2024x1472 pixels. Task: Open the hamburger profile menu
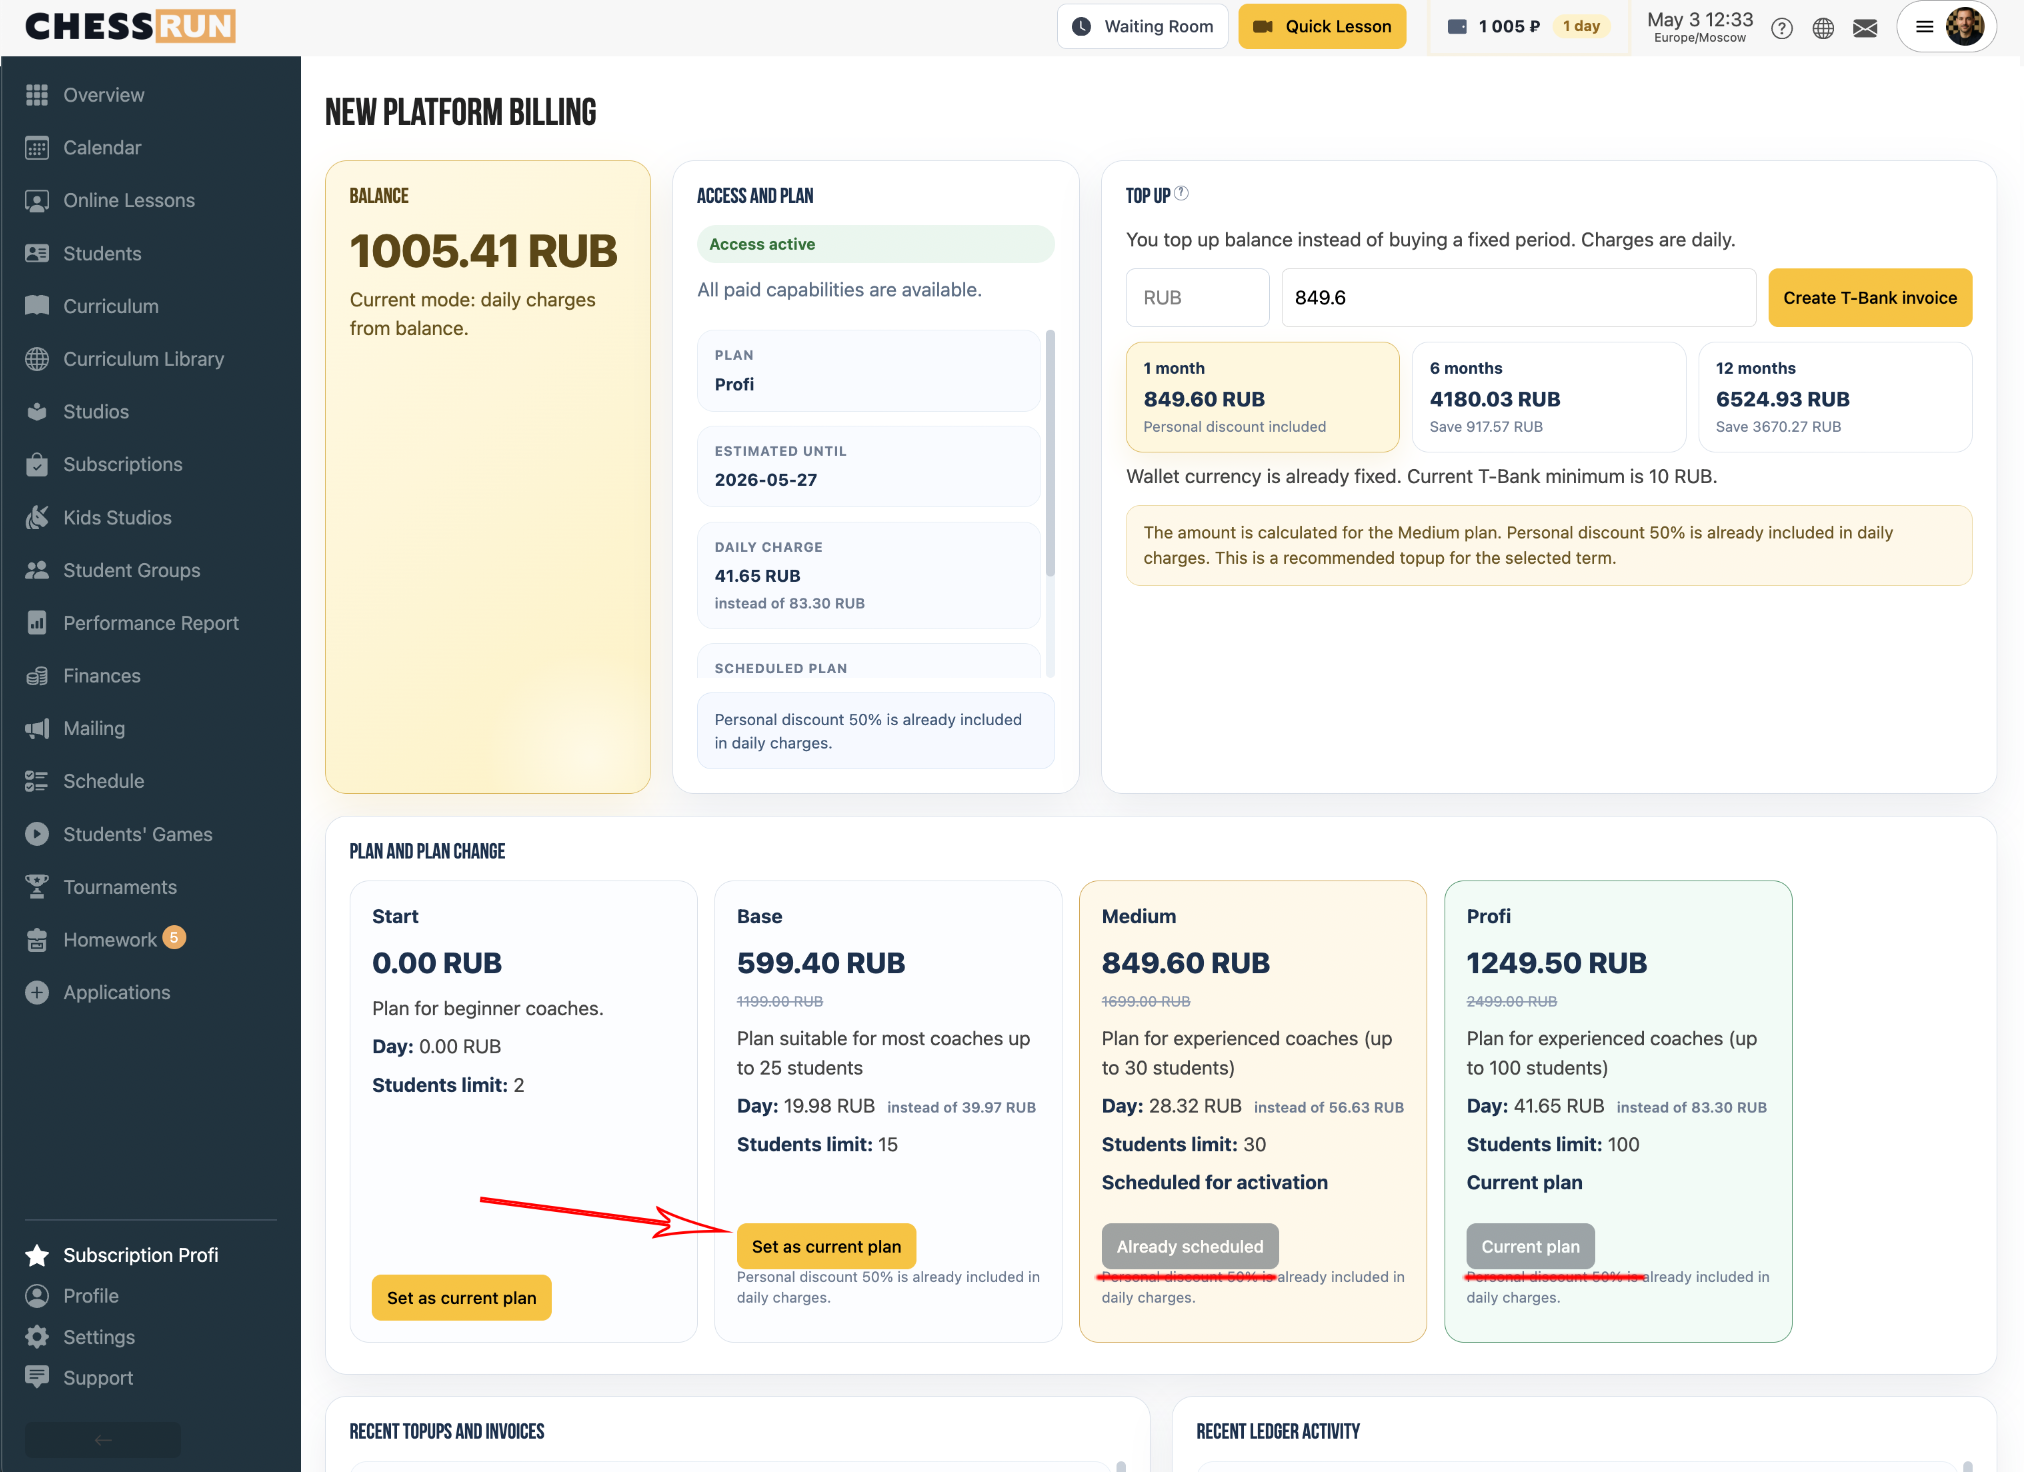tap(1924, 27)
